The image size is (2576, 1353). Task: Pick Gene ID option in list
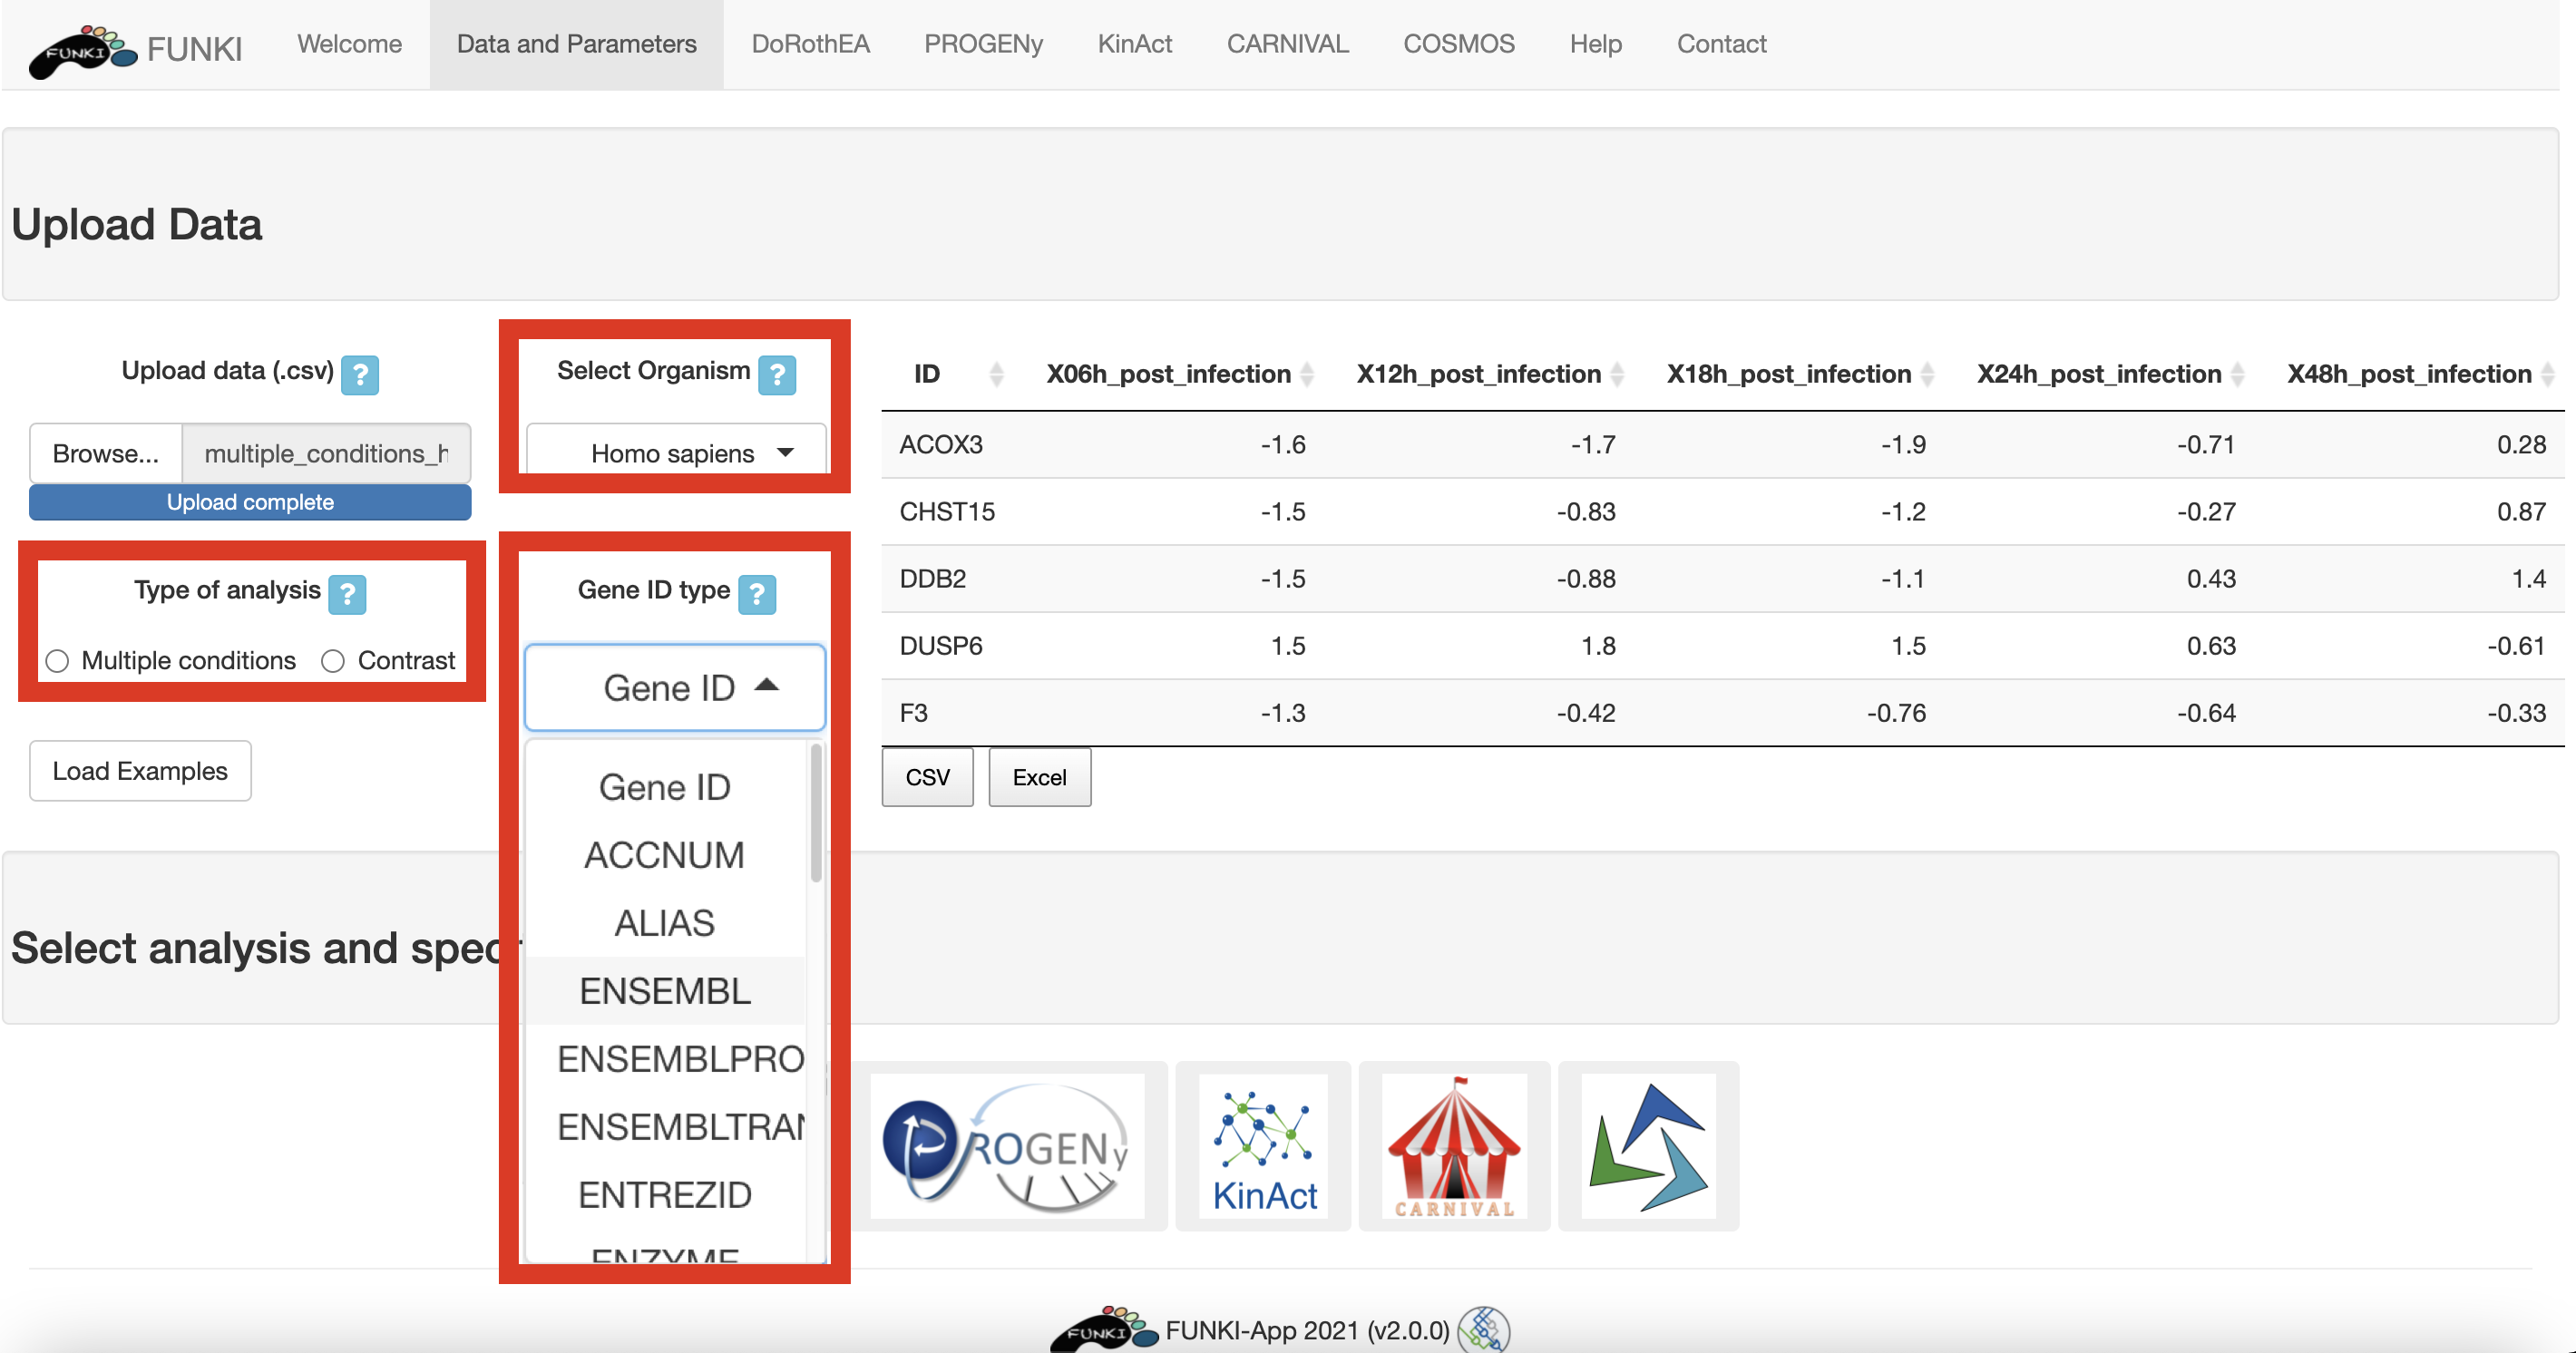(665, 788)
